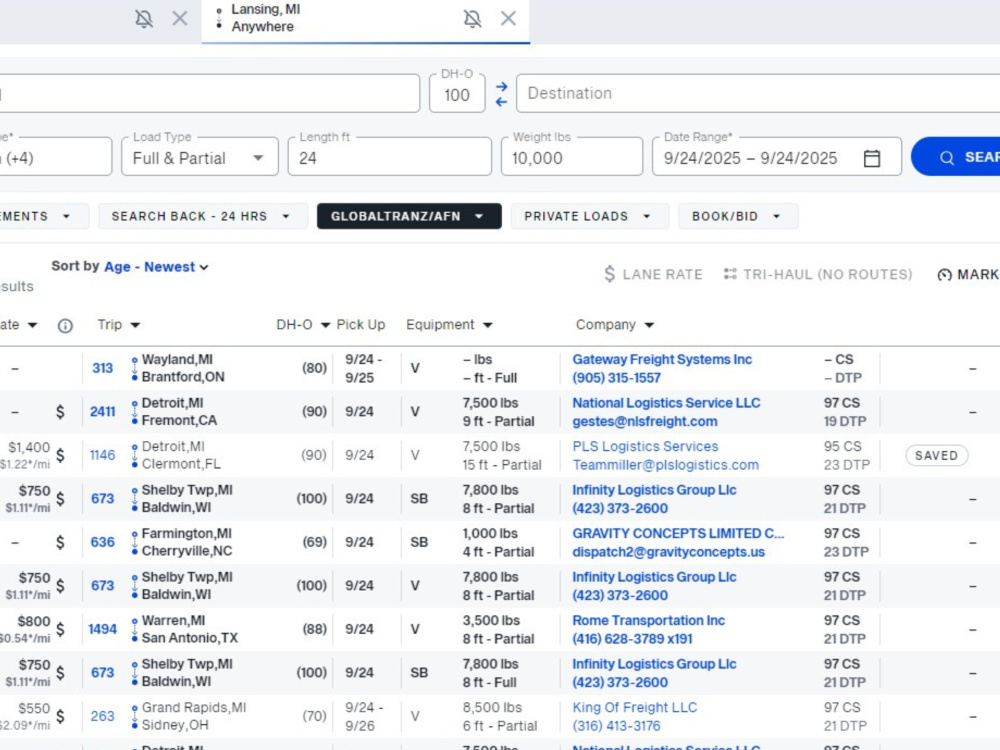Click dollar icon in Farmington-Cherryville row
The width and height of the screenshot is (1000, 750).
pyautogui.click(x=60, y=542)
